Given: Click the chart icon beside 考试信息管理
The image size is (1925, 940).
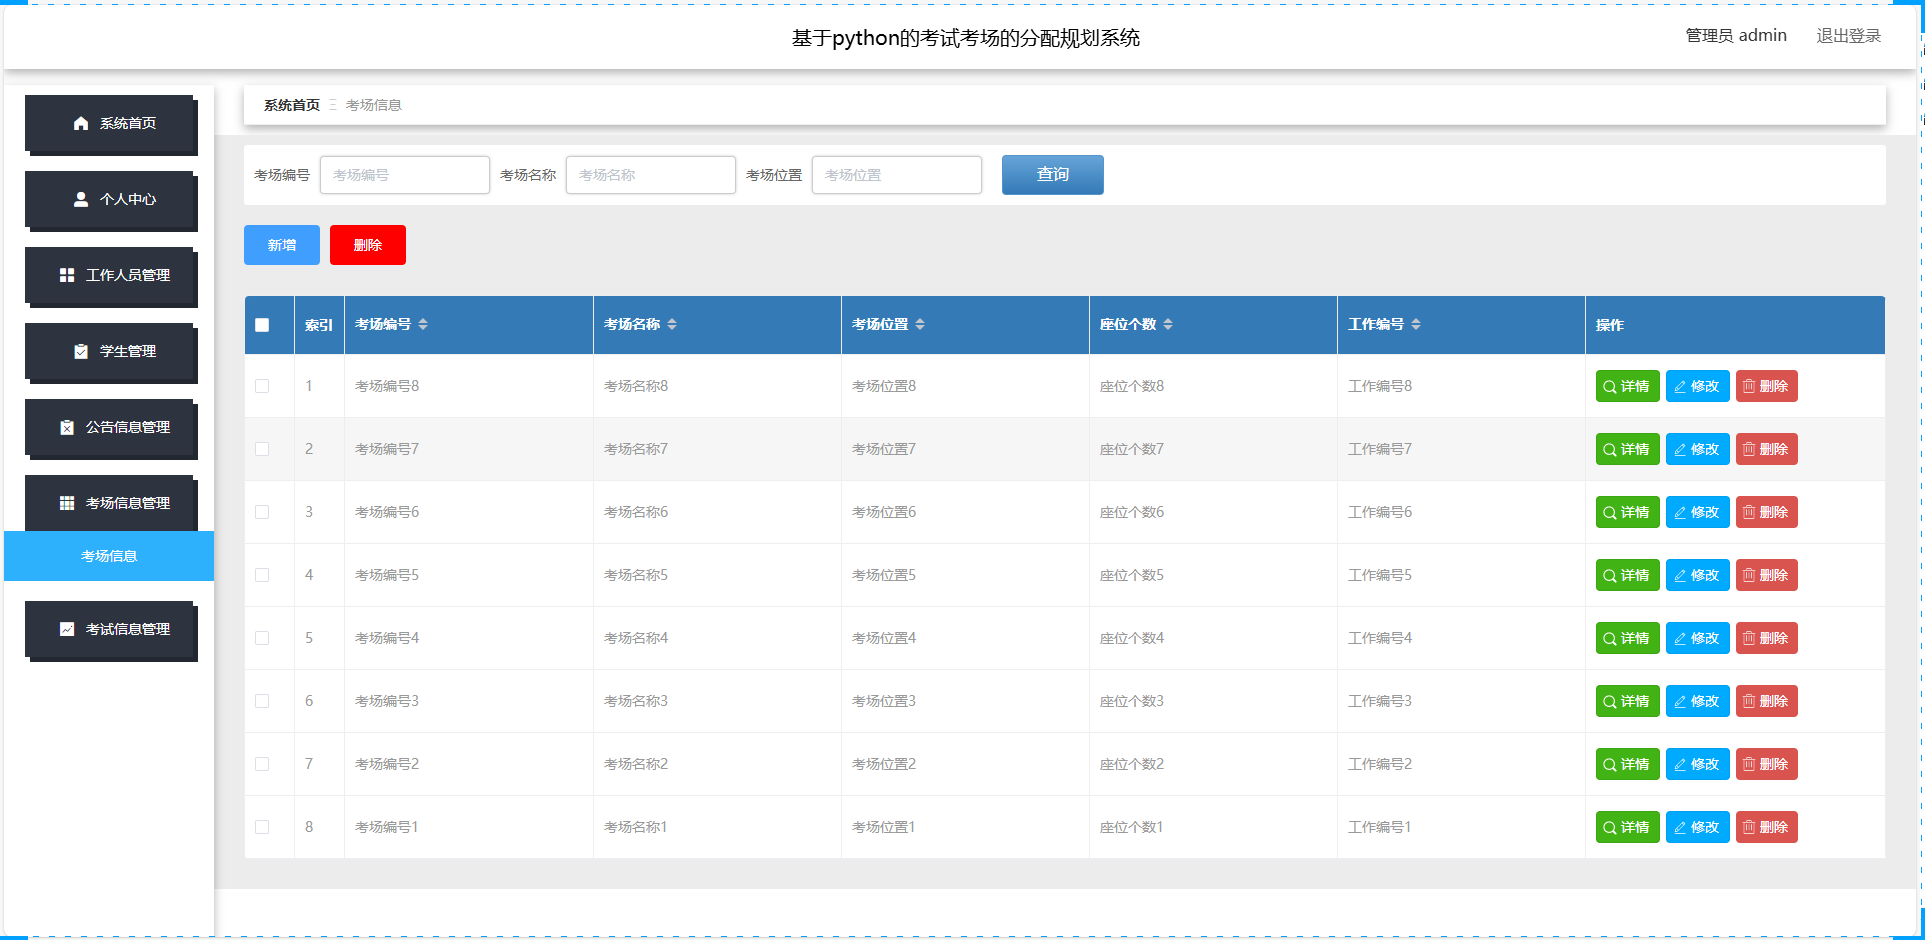Looking at the screenshot, I should (x=67, y=629).
